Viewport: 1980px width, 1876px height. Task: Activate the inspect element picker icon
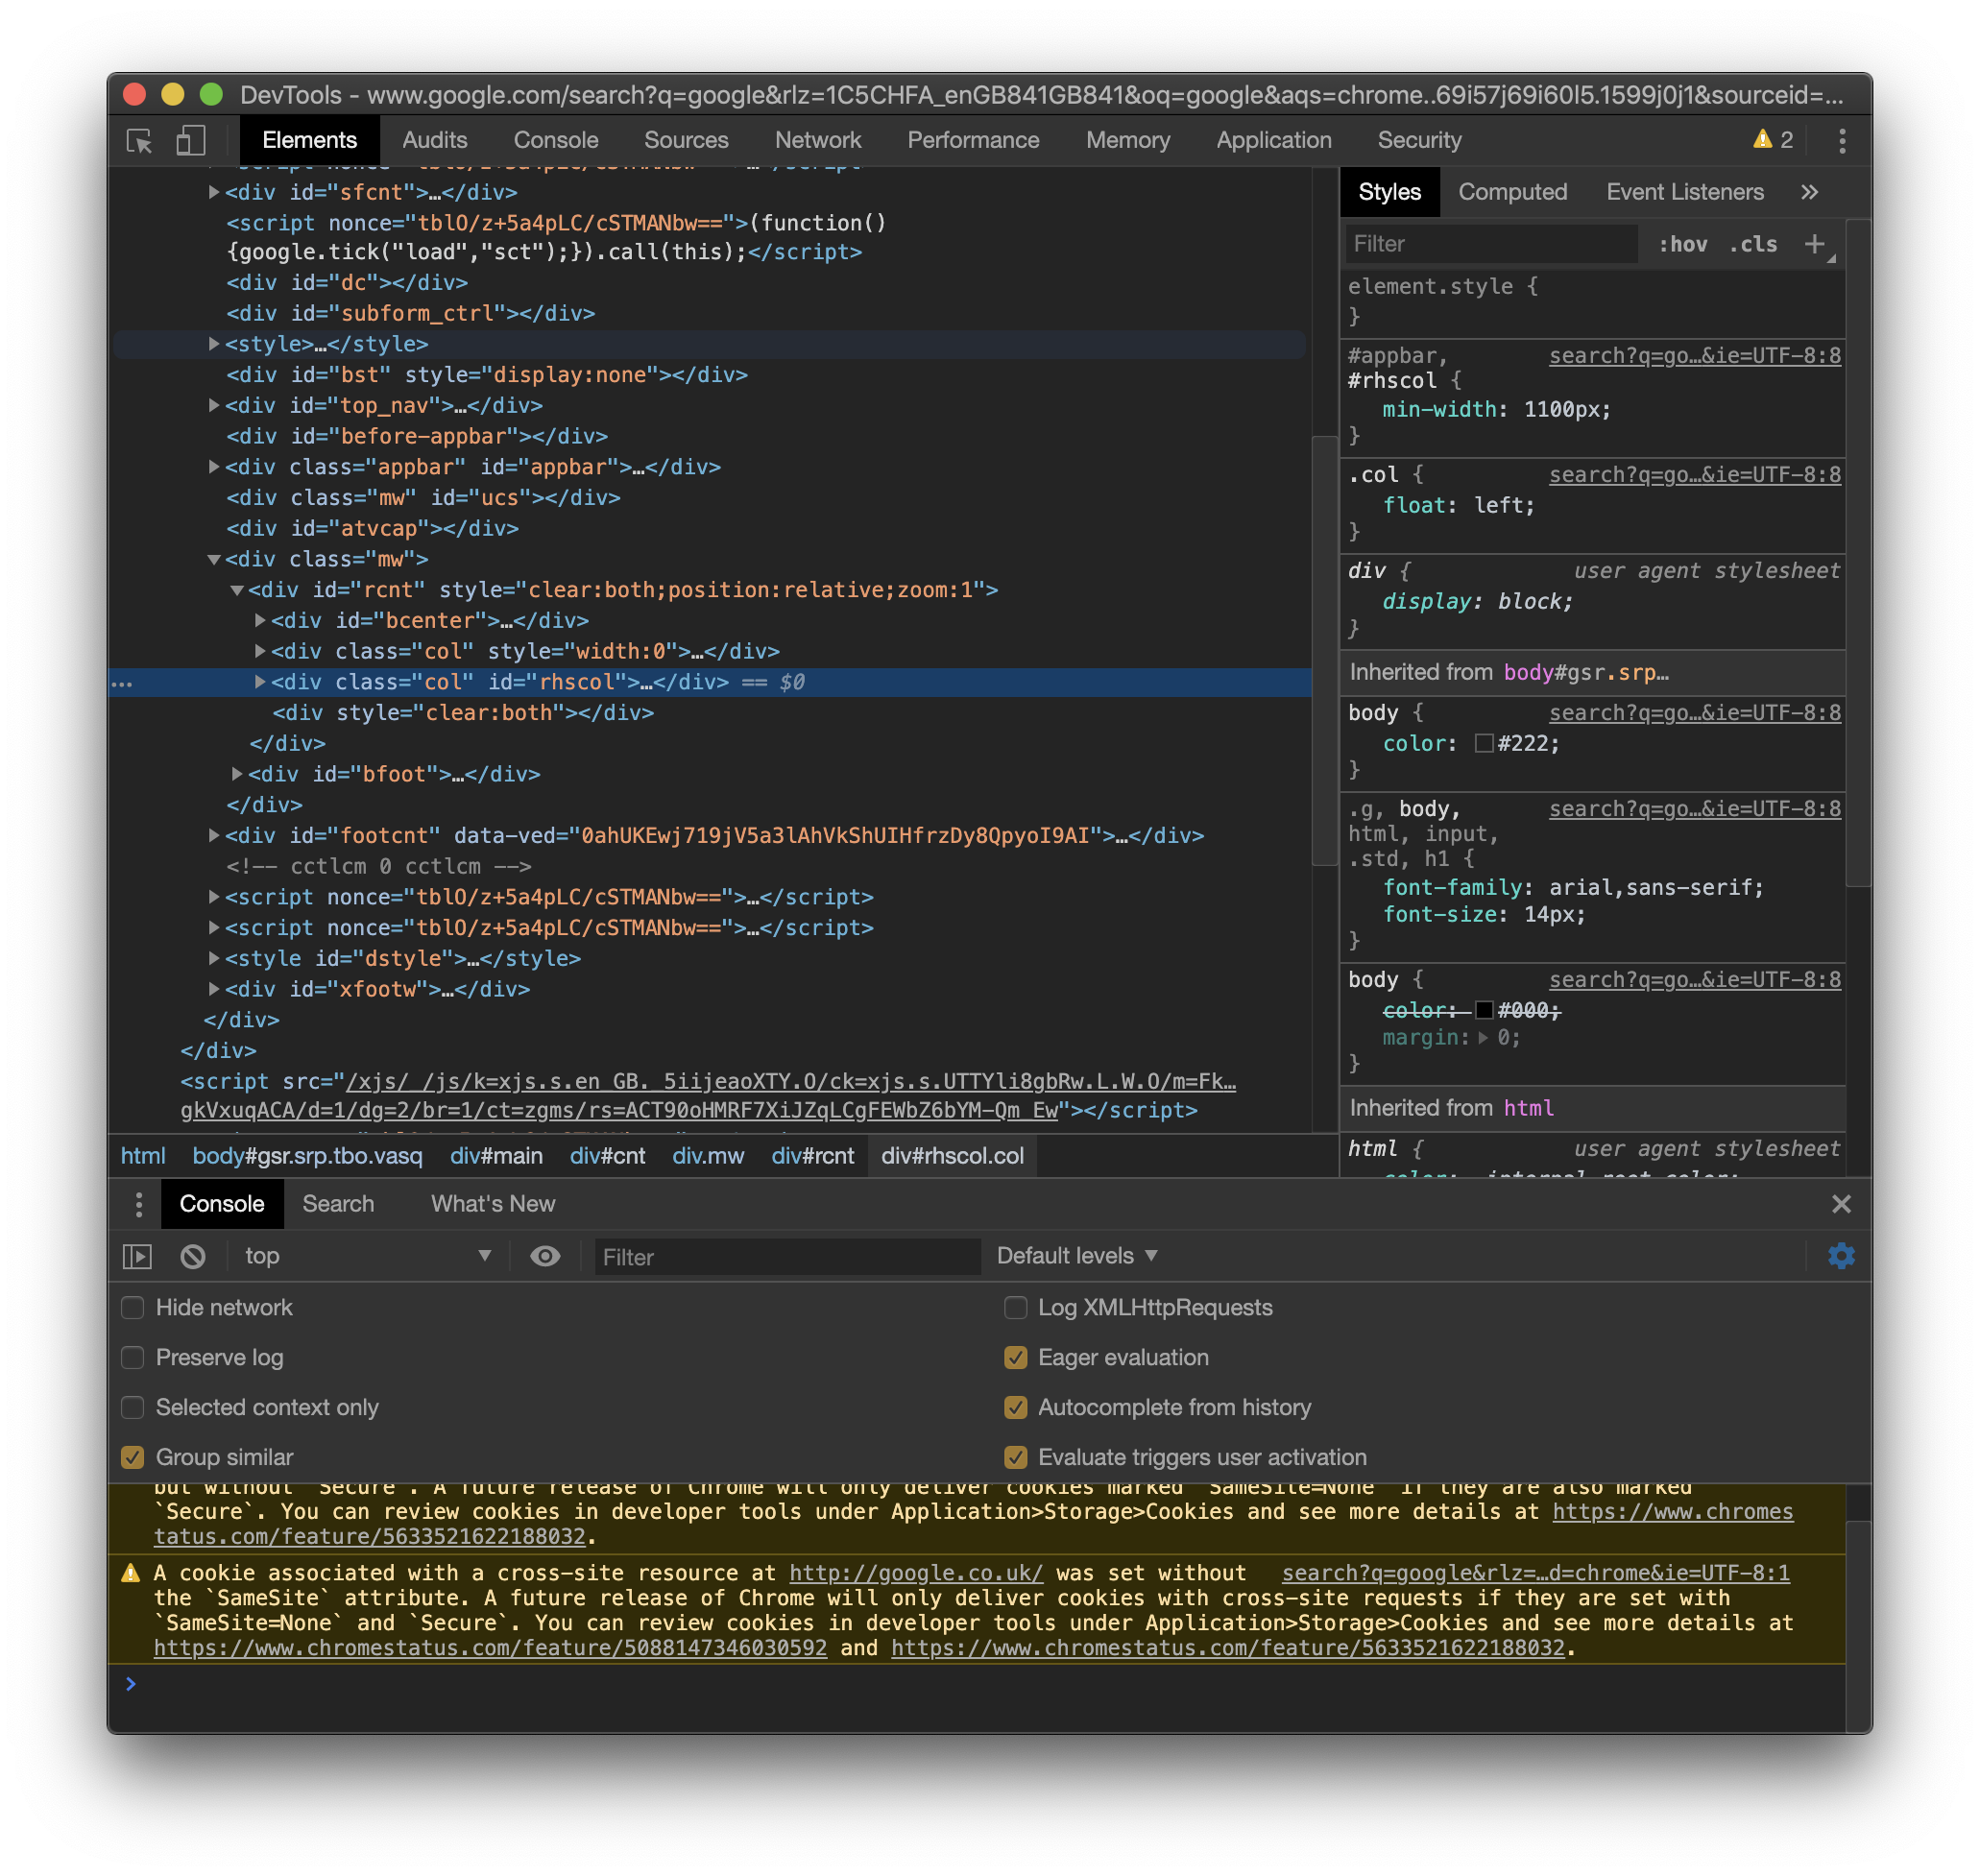coord(140,141)
